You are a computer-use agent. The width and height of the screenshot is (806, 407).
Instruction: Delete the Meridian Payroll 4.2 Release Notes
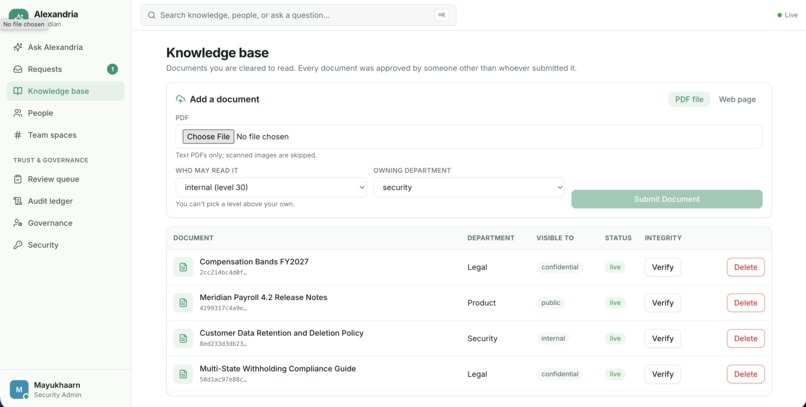[745, 303]
